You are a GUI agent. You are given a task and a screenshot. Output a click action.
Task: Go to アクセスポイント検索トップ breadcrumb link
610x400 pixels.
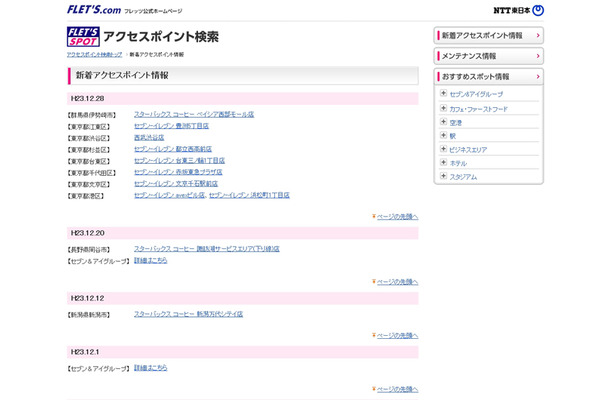[x=95, y=54]
